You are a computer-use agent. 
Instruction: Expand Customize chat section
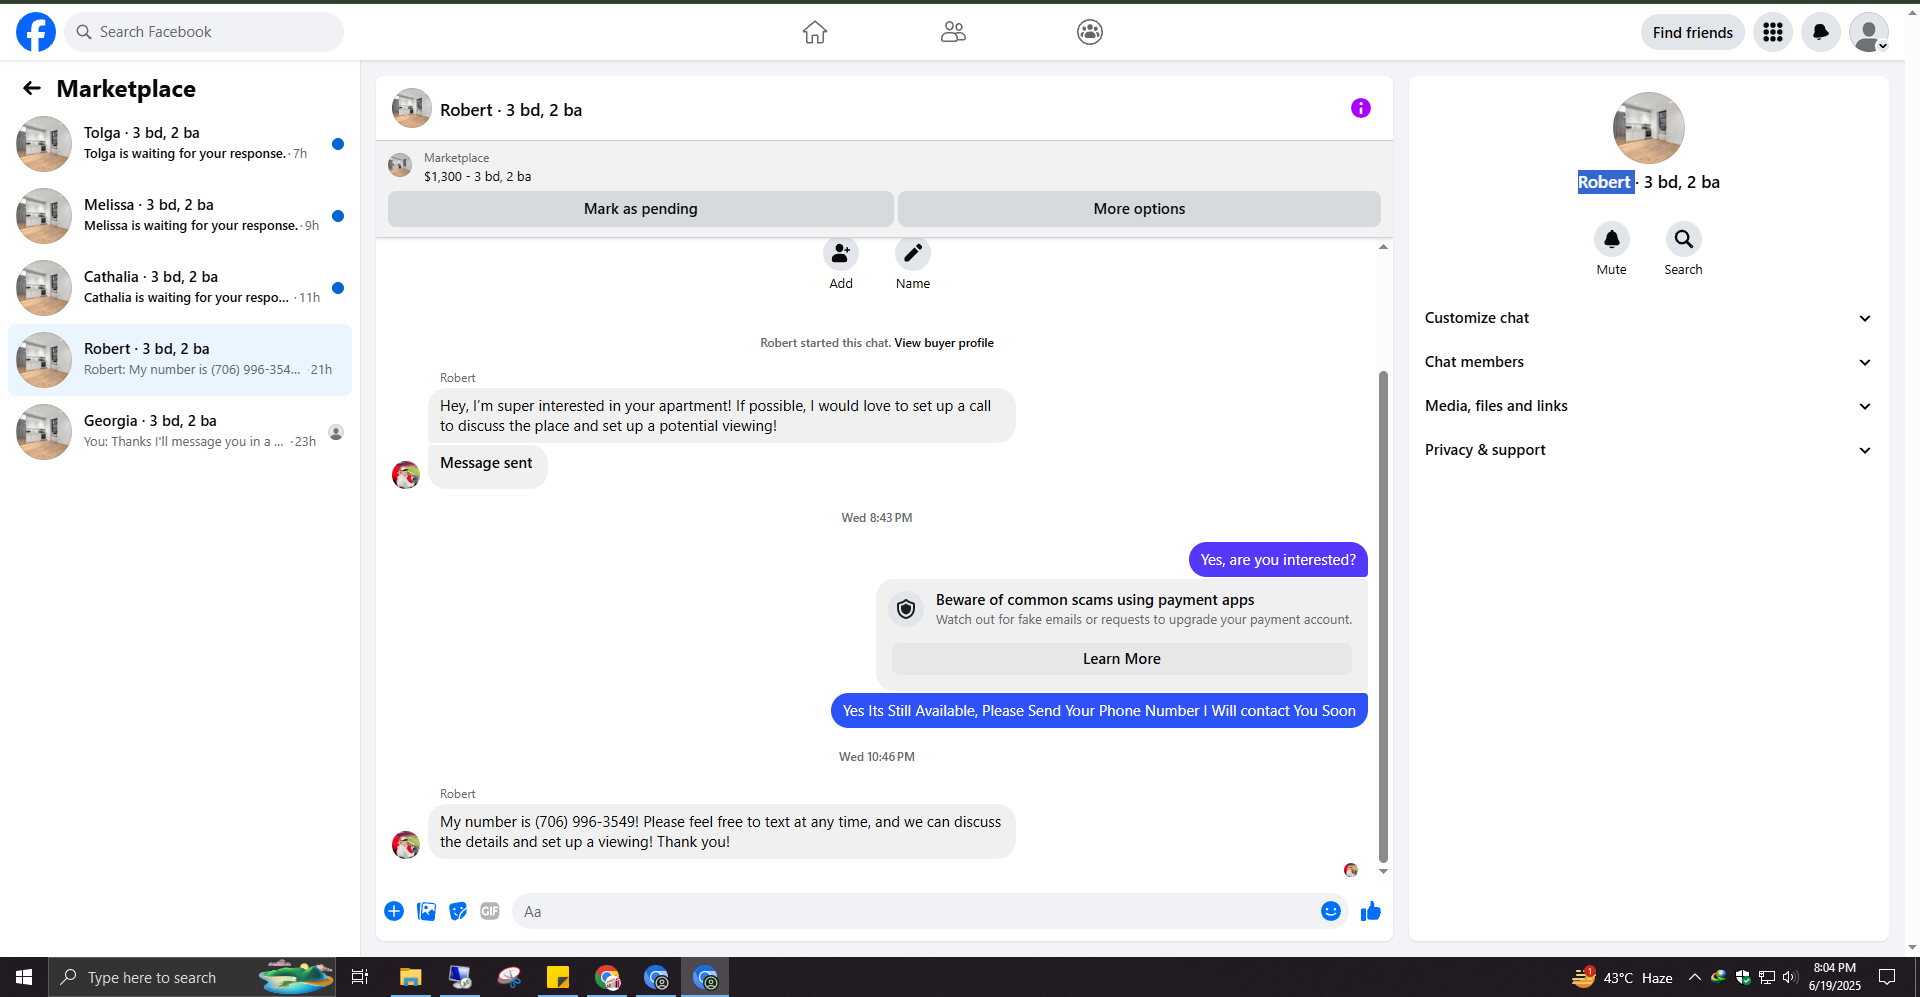coord(1648,318)
